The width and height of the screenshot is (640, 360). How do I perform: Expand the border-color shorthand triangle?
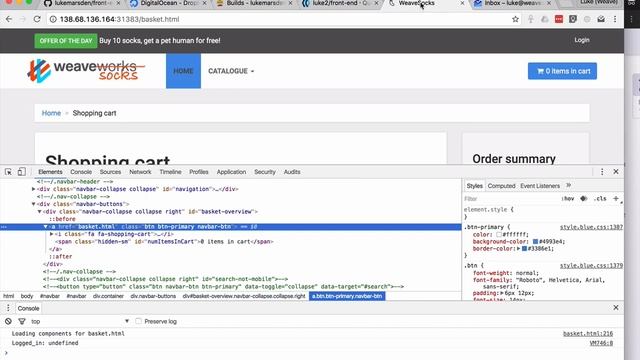point(518,248)
